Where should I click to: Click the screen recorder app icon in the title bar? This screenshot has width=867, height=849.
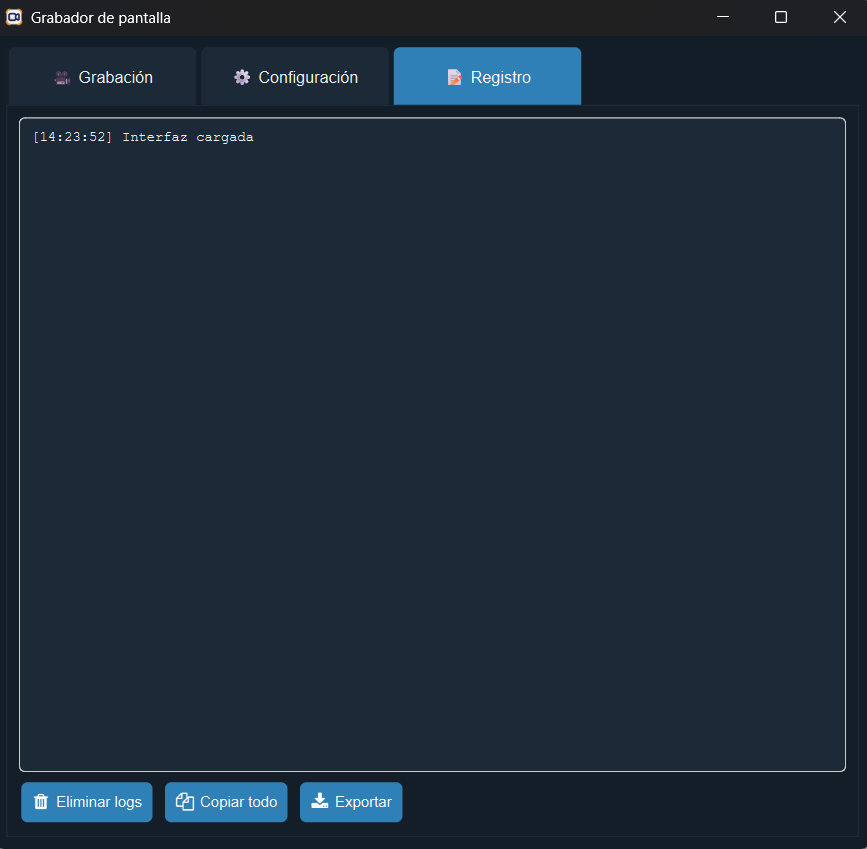coord(14,17)
